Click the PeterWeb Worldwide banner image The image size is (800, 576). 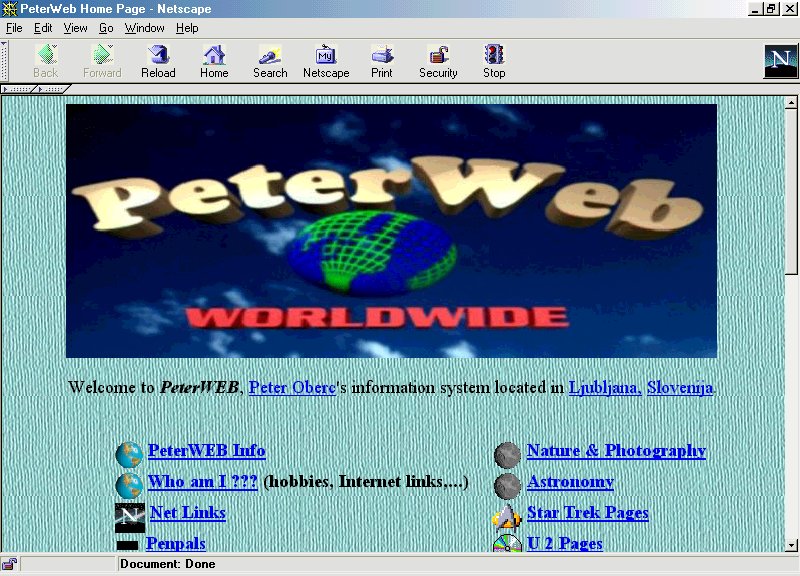[x=391, y=231]
